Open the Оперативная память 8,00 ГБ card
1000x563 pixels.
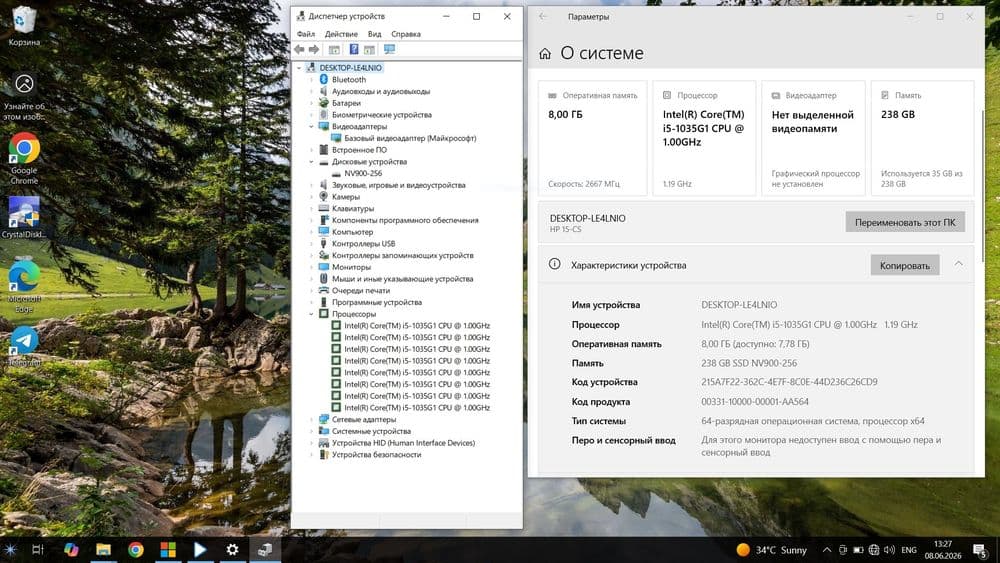click(592, 138)
